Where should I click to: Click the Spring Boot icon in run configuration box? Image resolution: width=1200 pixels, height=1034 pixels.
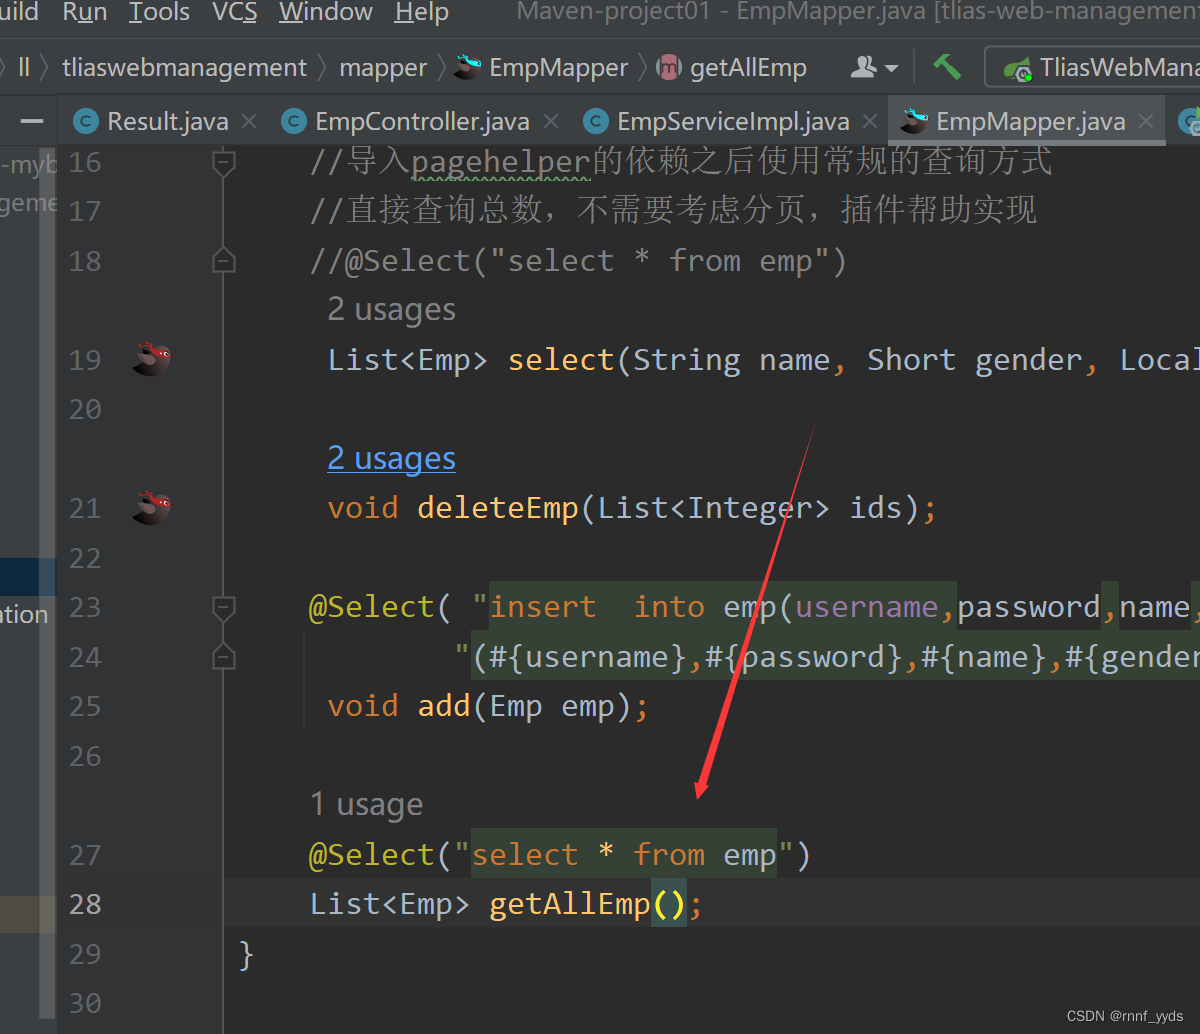click(1019, 68)
